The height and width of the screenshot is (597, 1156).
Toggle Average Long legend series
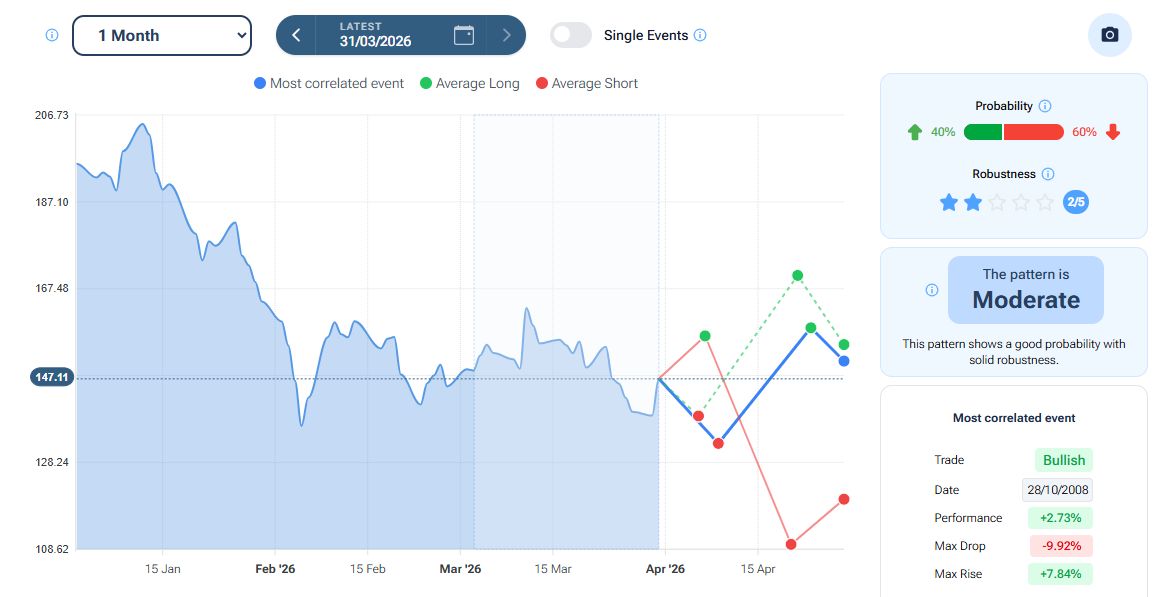click(x=469, y=84)
